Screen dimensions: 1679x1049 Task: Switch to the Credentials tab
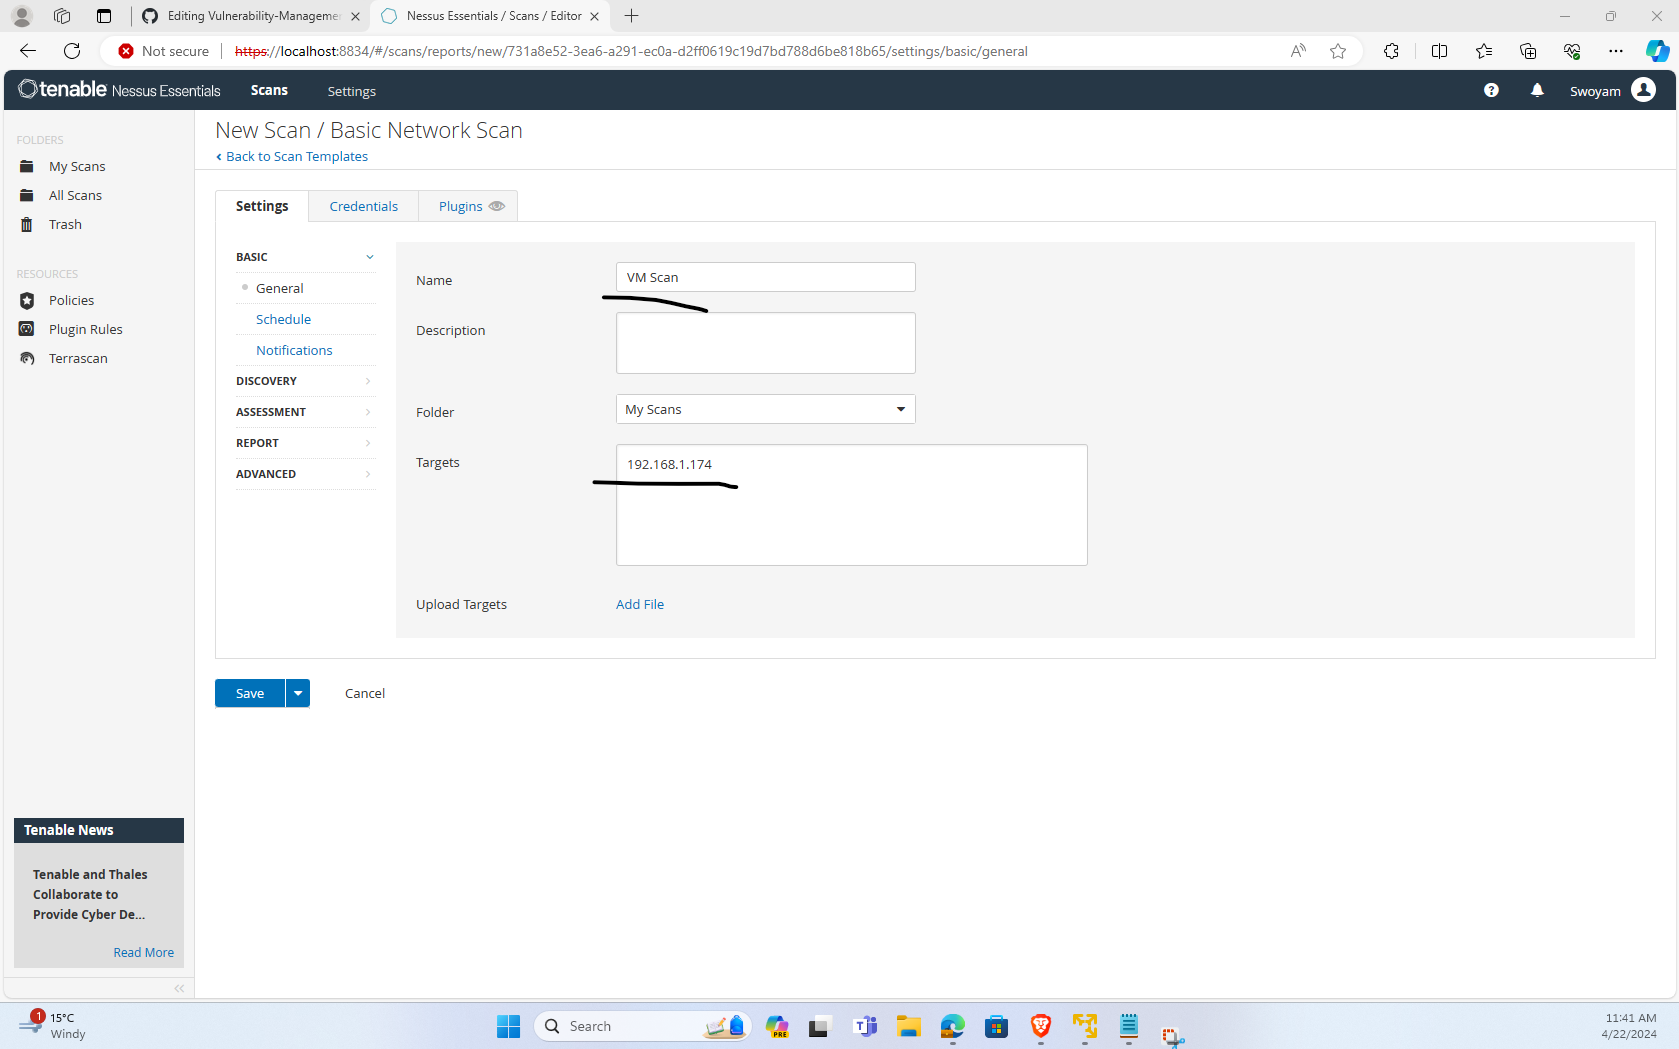pyautogui.click(x=363, y=206)
